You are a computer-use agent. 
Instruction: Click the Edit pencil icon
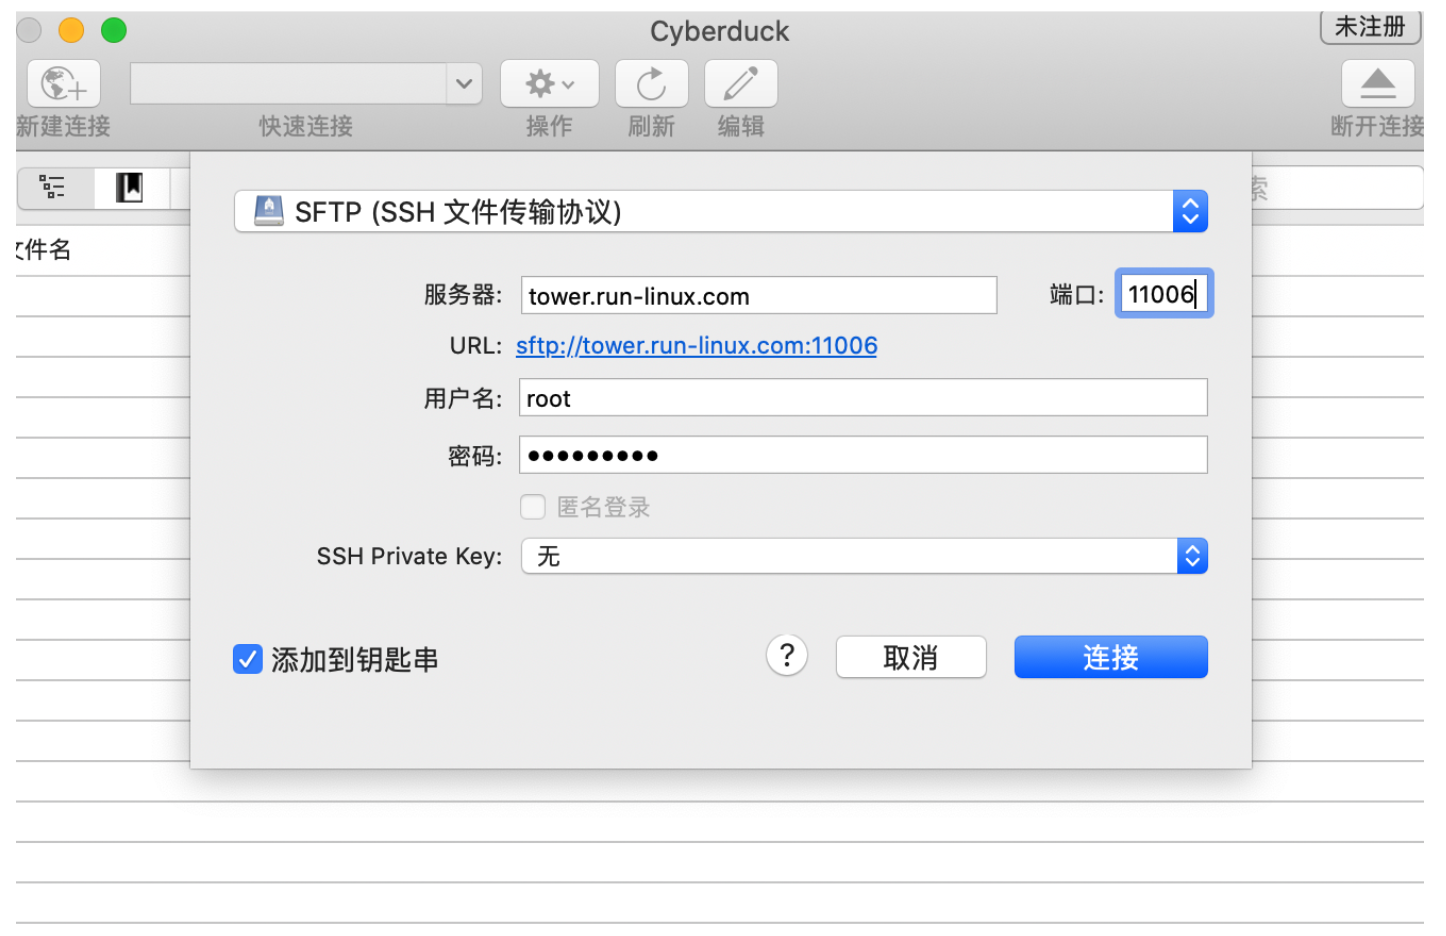(x=741, y=84)
